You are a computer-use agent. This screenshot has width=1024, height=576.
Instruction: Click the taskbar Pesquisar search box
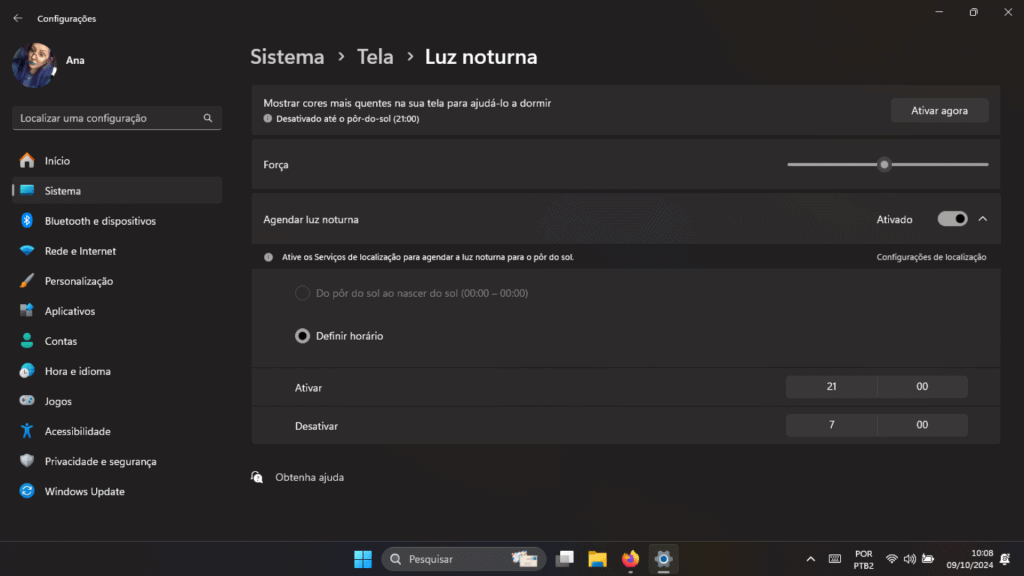coord(464,559)
